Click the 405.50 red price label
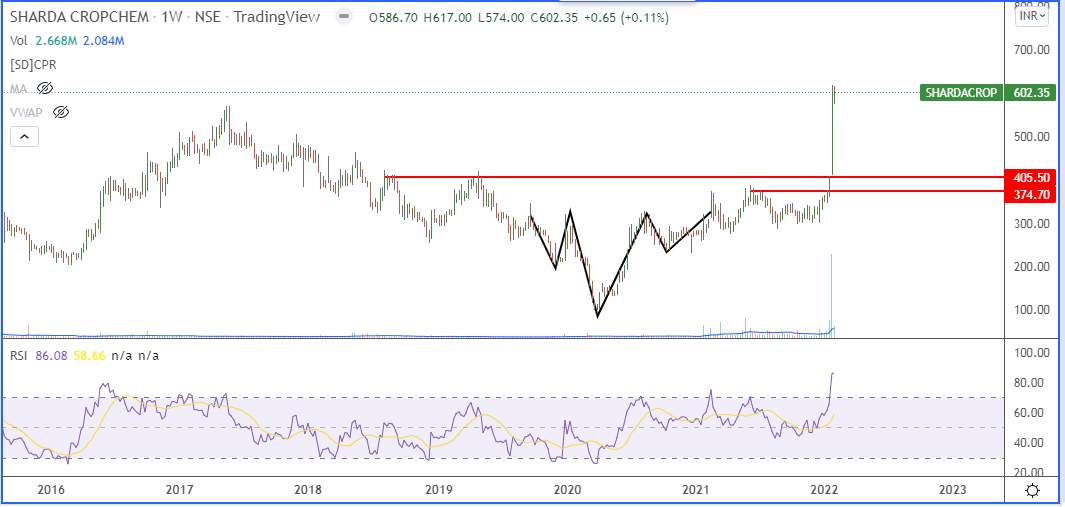 click(x=1030, y=177)
